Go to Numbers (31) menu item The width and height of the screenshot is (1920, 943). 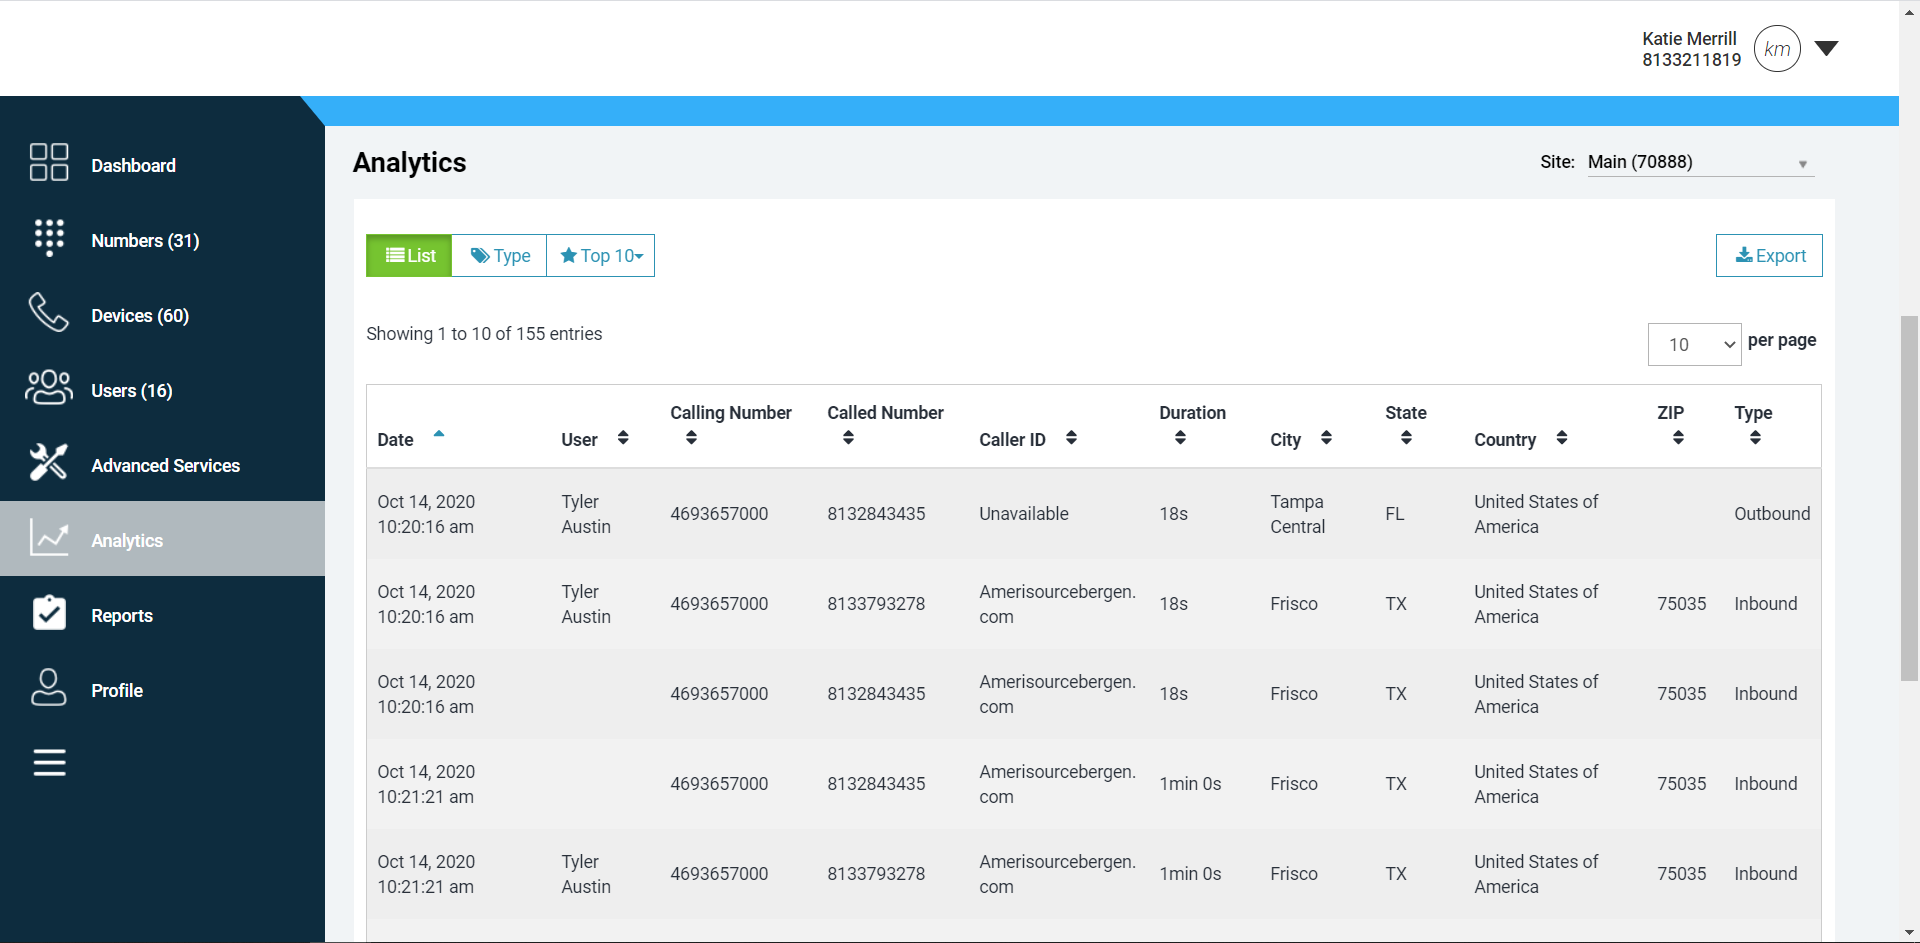(x=145, y=241)
